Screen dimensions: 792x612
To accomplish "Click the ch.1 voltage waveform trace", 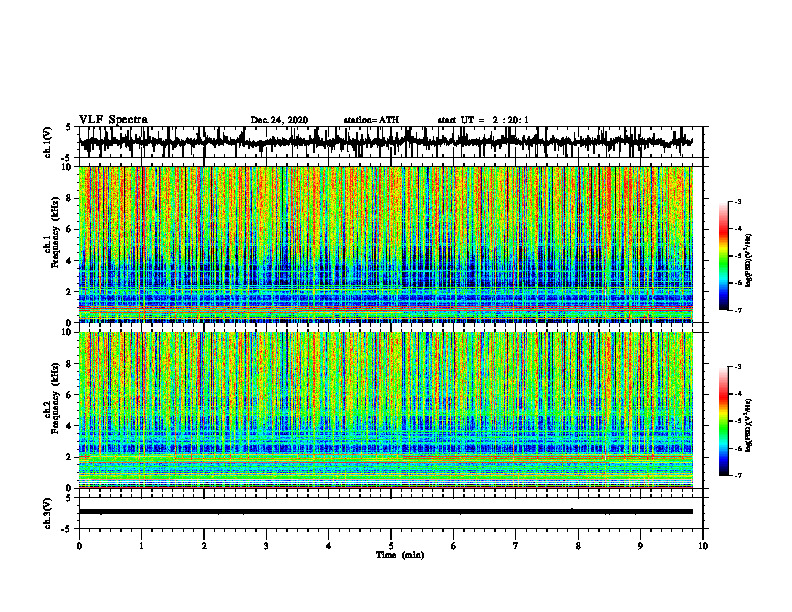I will pos(385,142).
